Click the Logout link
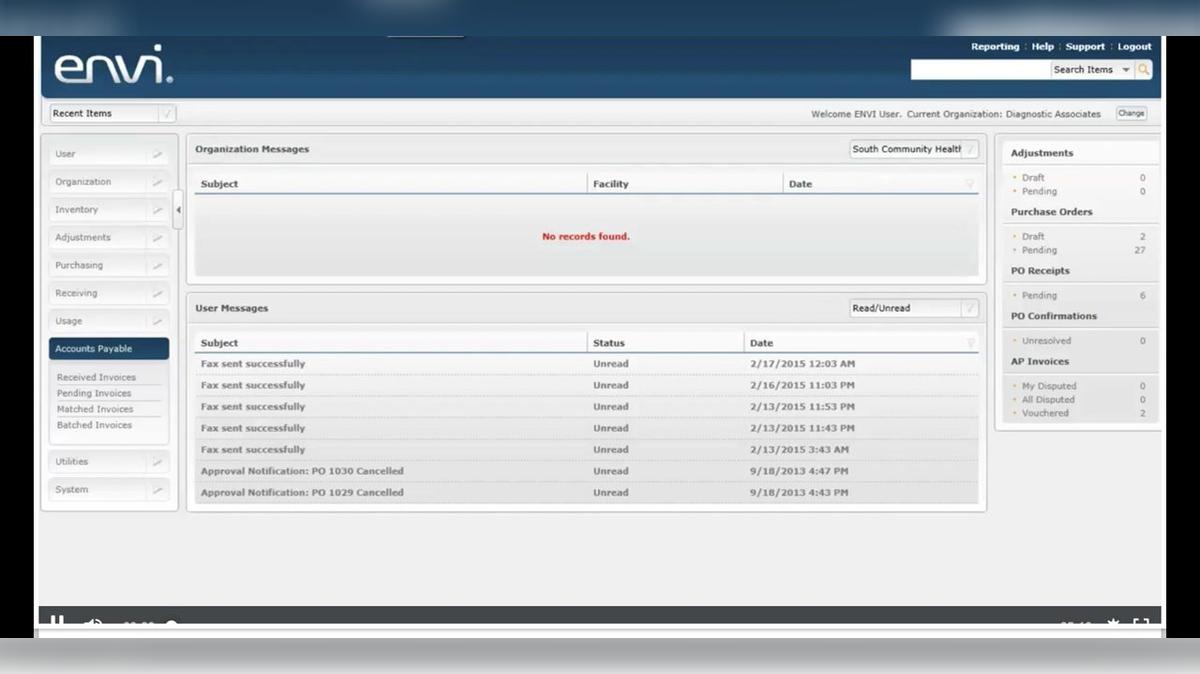The height and width of the screenshot is (674, 1200). 1134,46
